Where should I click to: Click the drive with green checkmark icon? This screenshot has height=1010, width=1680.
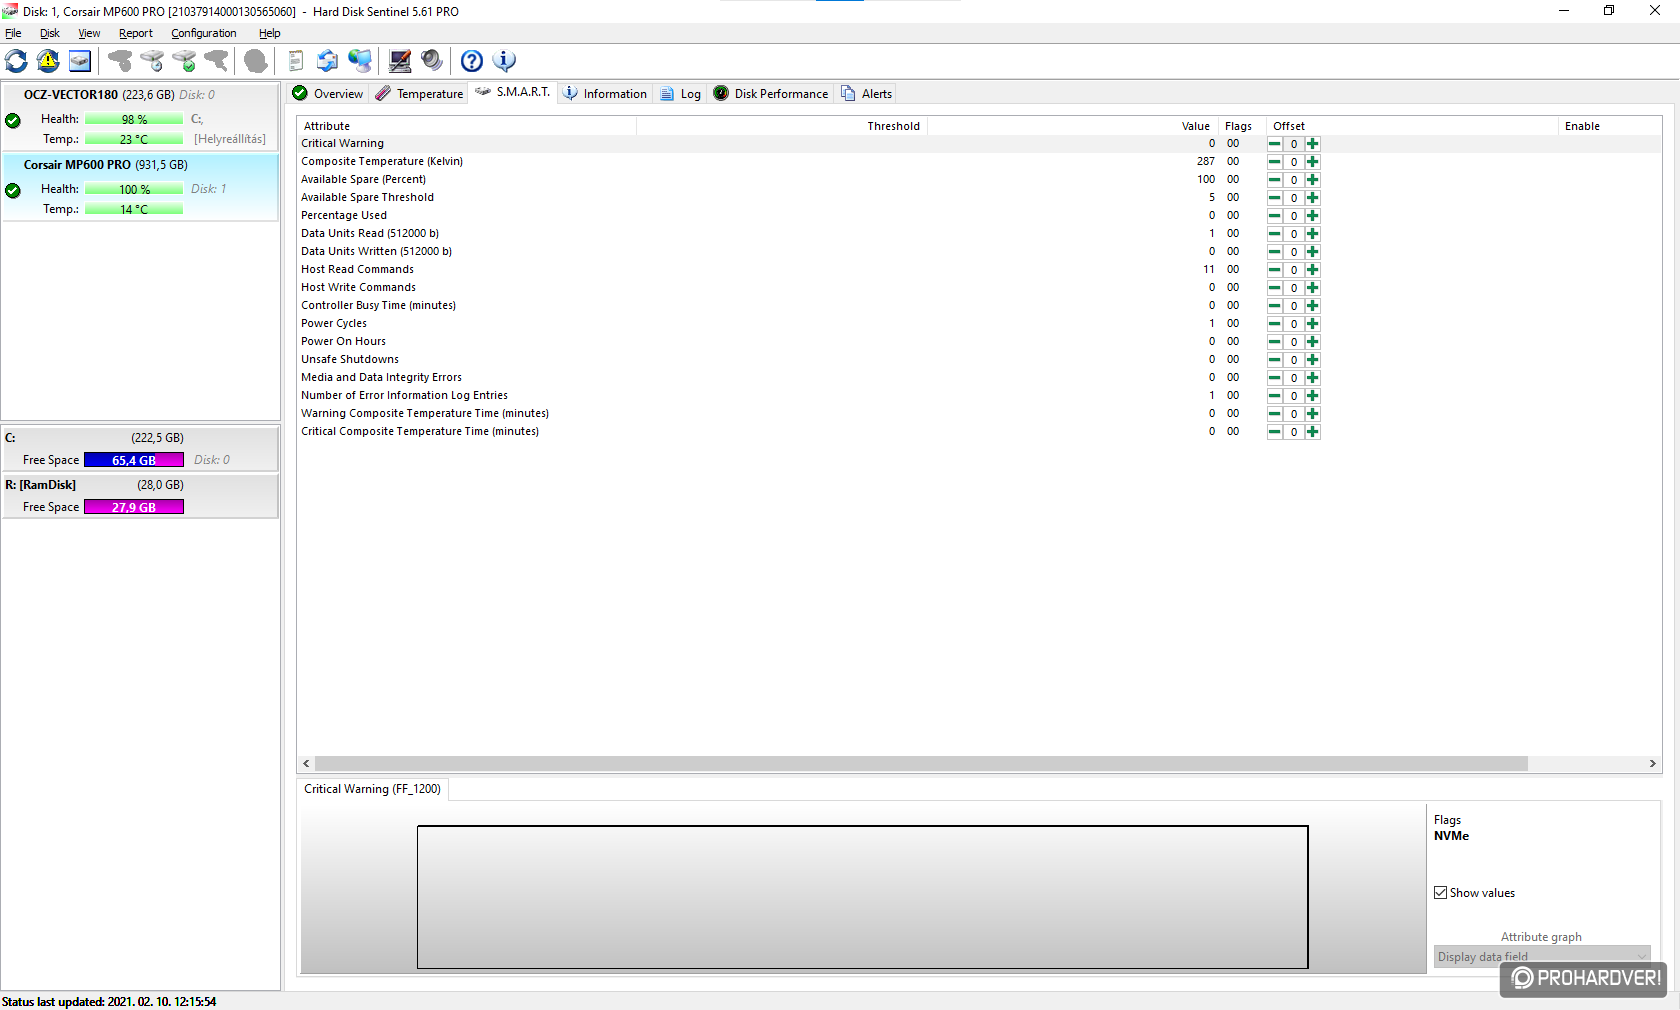coord(184,61)
